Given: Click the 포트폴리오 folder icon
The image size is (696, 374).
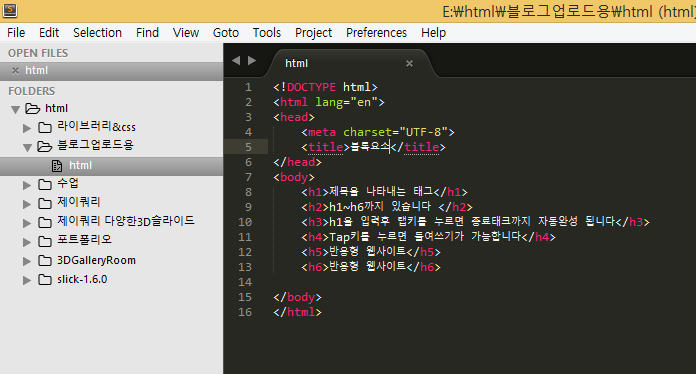Looking at the screenshot, I should point(44,241).
